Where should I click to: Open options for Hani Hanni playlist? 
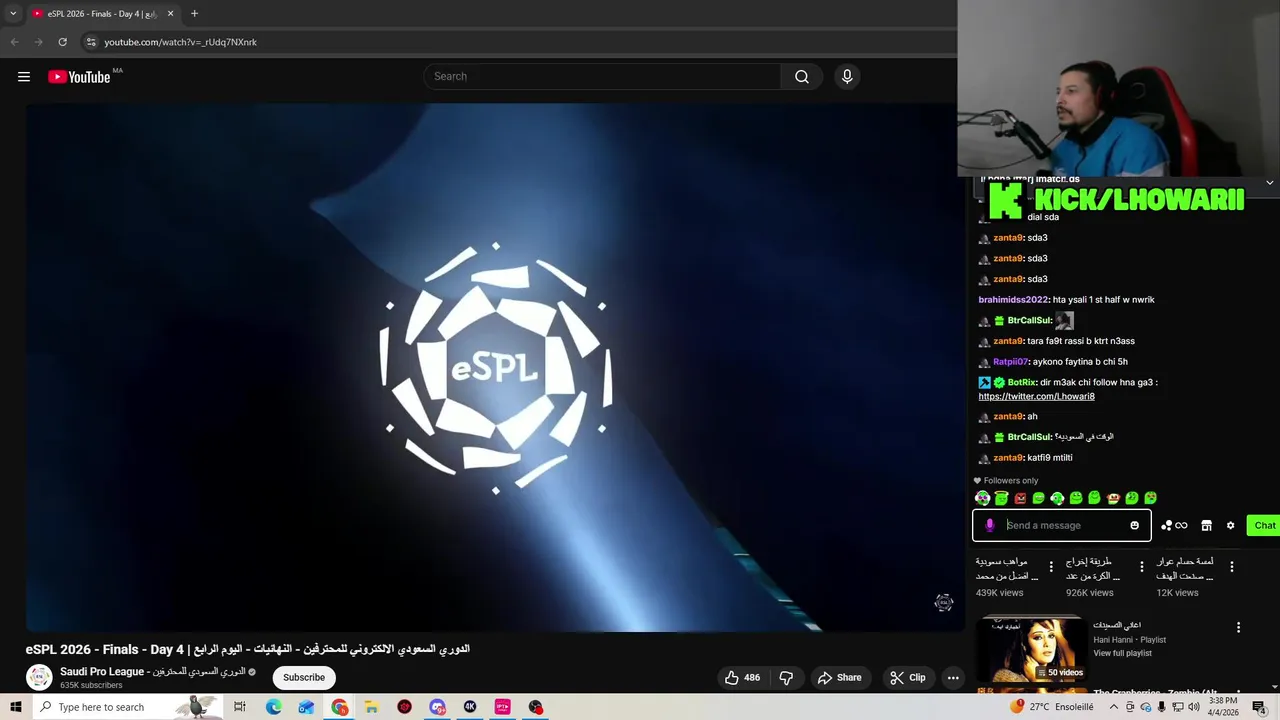[x=1238, y=628]
